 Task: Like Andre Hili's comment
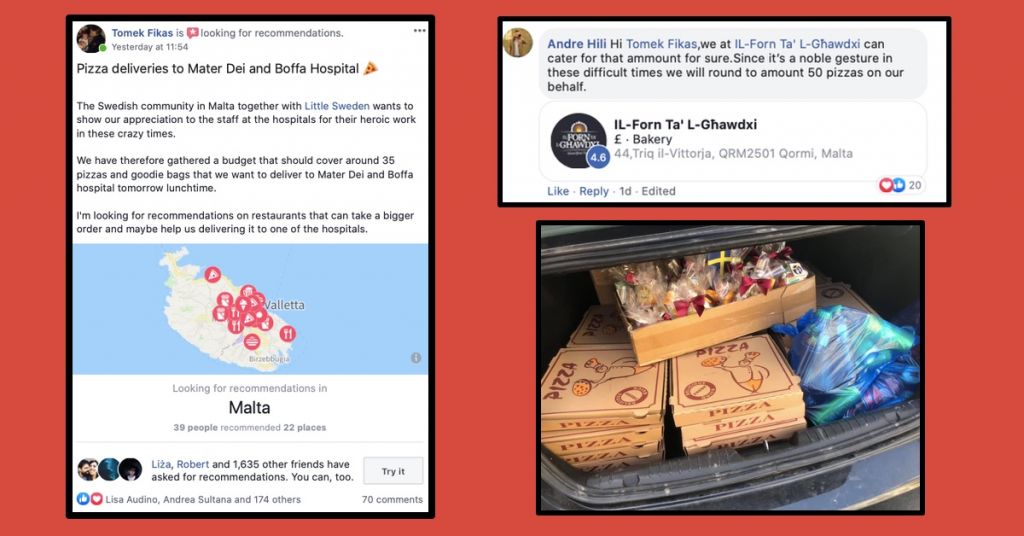coord(558,191)
